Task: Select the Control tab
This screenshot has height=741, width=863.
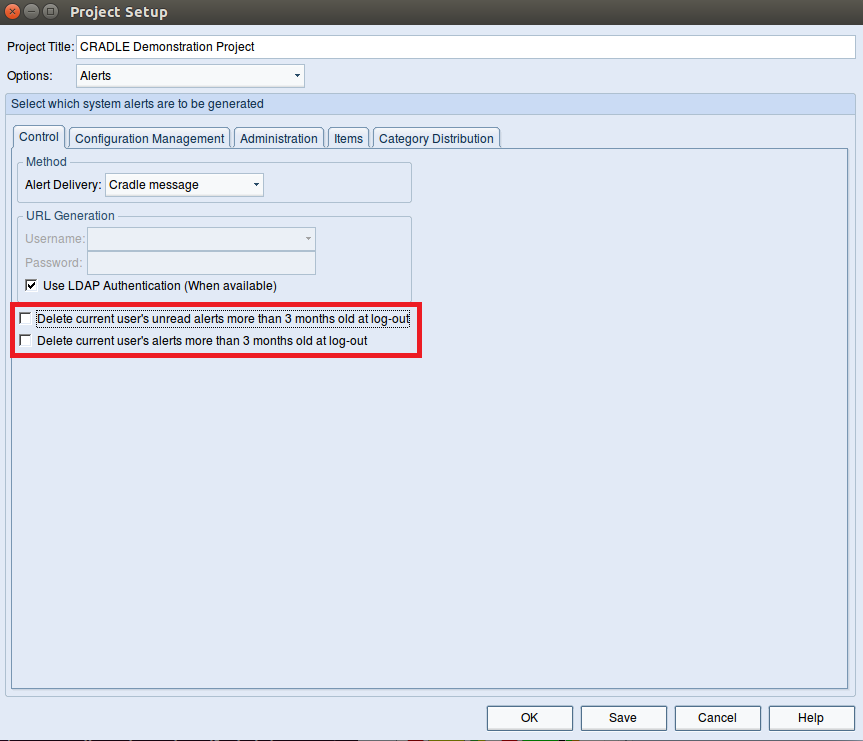Action: coord(39,137)
